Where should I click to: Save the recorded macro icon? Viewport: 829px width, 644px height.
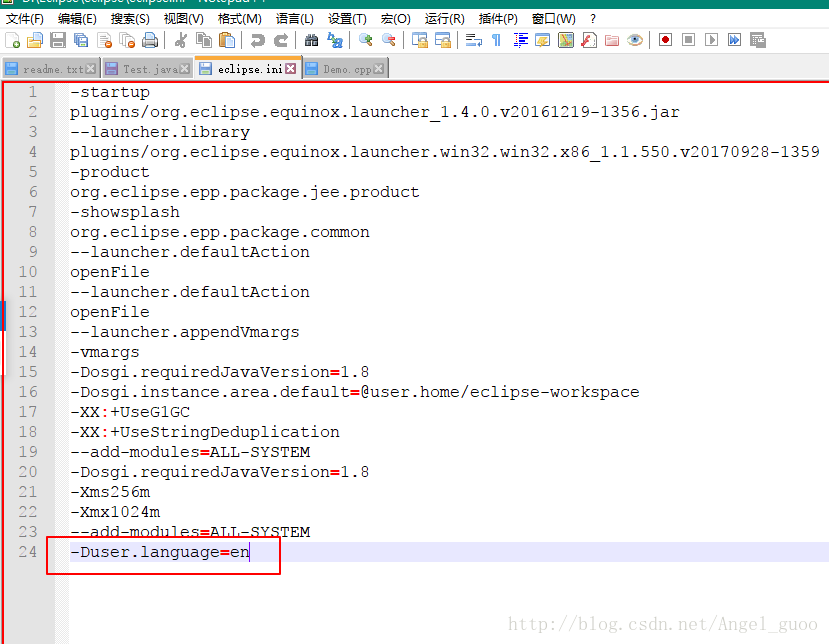[x=758, y=40]
